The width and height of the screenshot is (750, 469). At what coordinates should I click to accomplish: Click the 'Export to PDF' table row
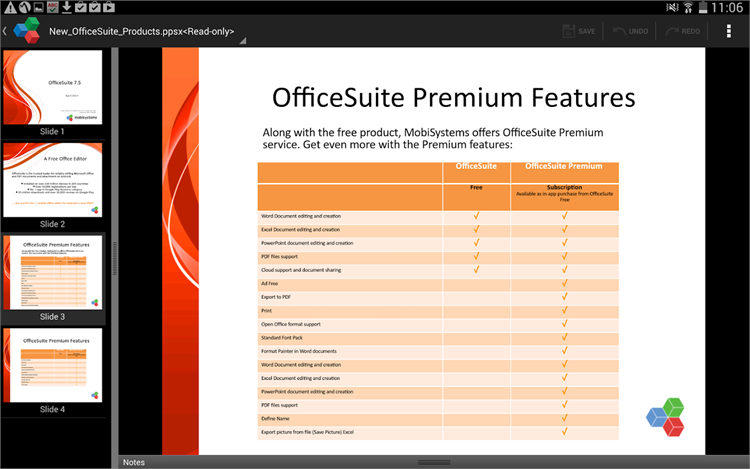[x=438, y=297]
